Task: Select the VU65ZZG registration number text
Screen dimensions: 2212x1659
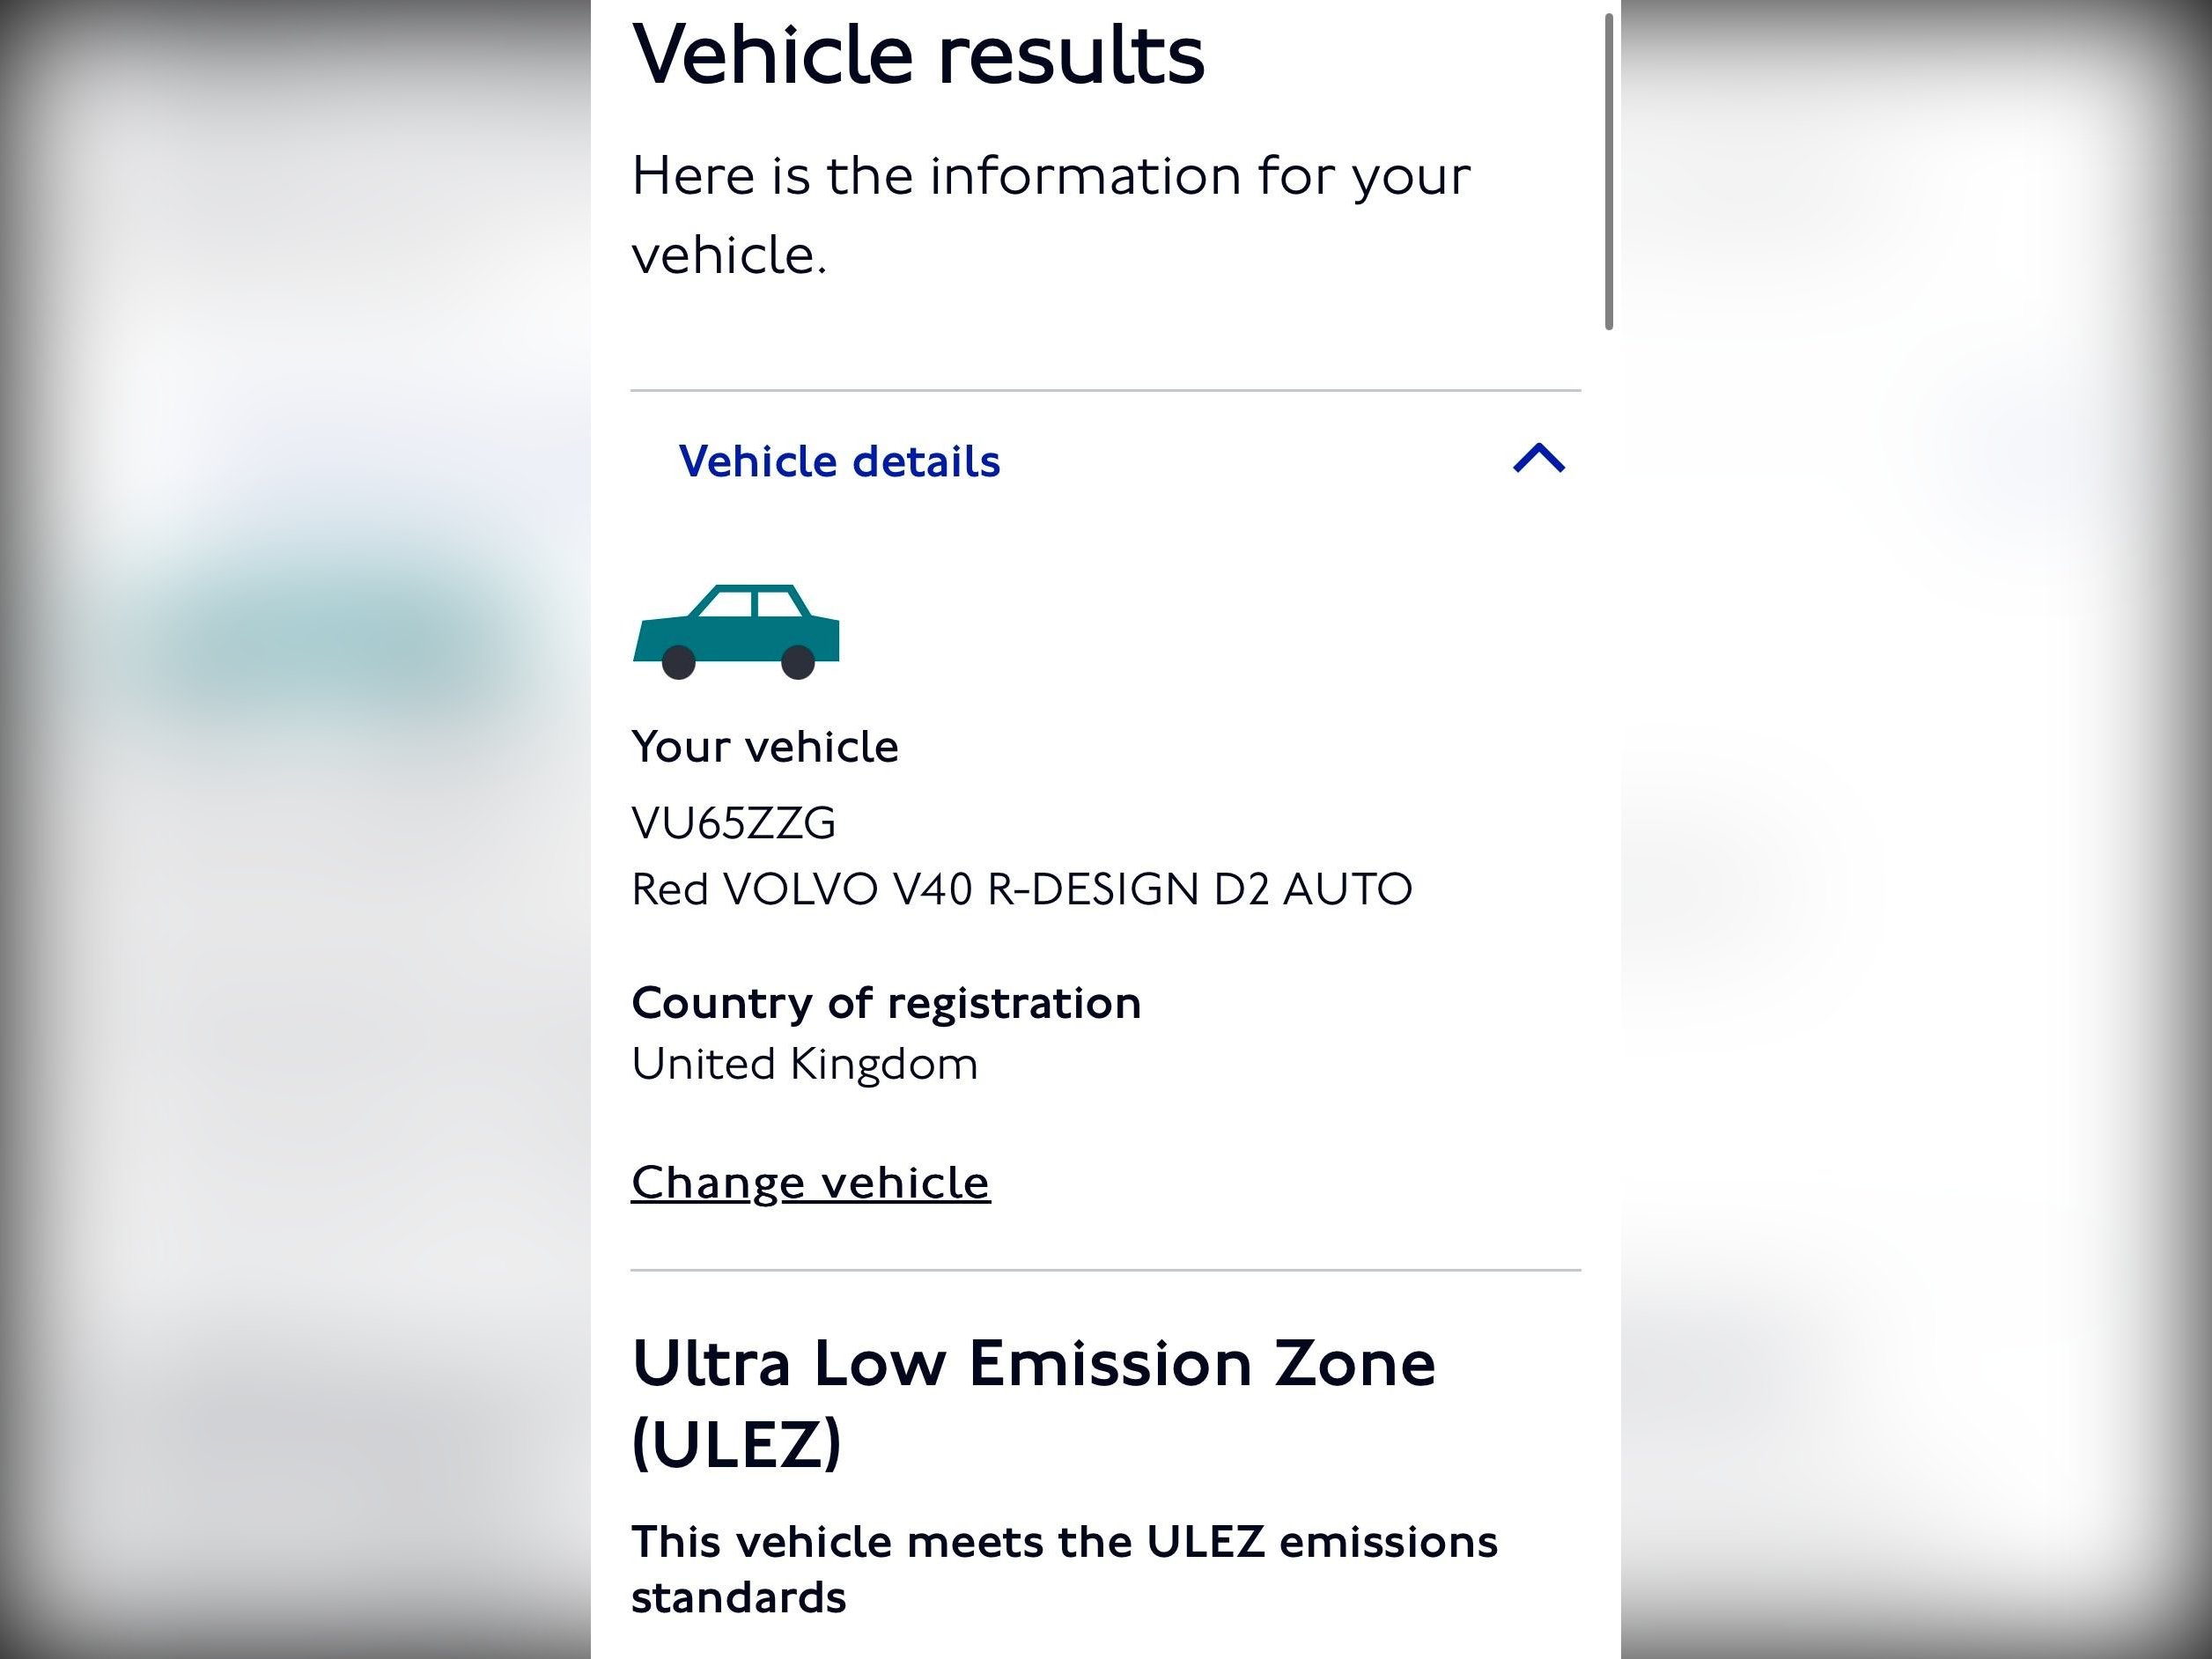Action: (733, 823)
